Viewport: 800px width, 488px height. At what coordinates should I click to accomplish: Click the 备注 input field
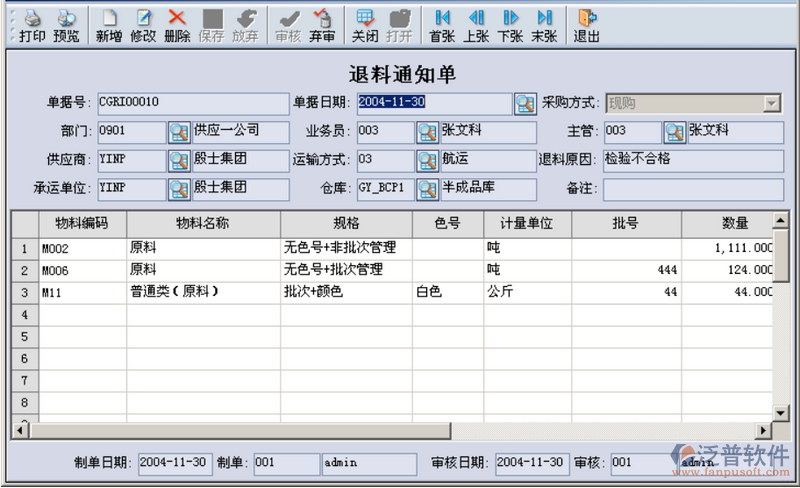click(692, 189)
